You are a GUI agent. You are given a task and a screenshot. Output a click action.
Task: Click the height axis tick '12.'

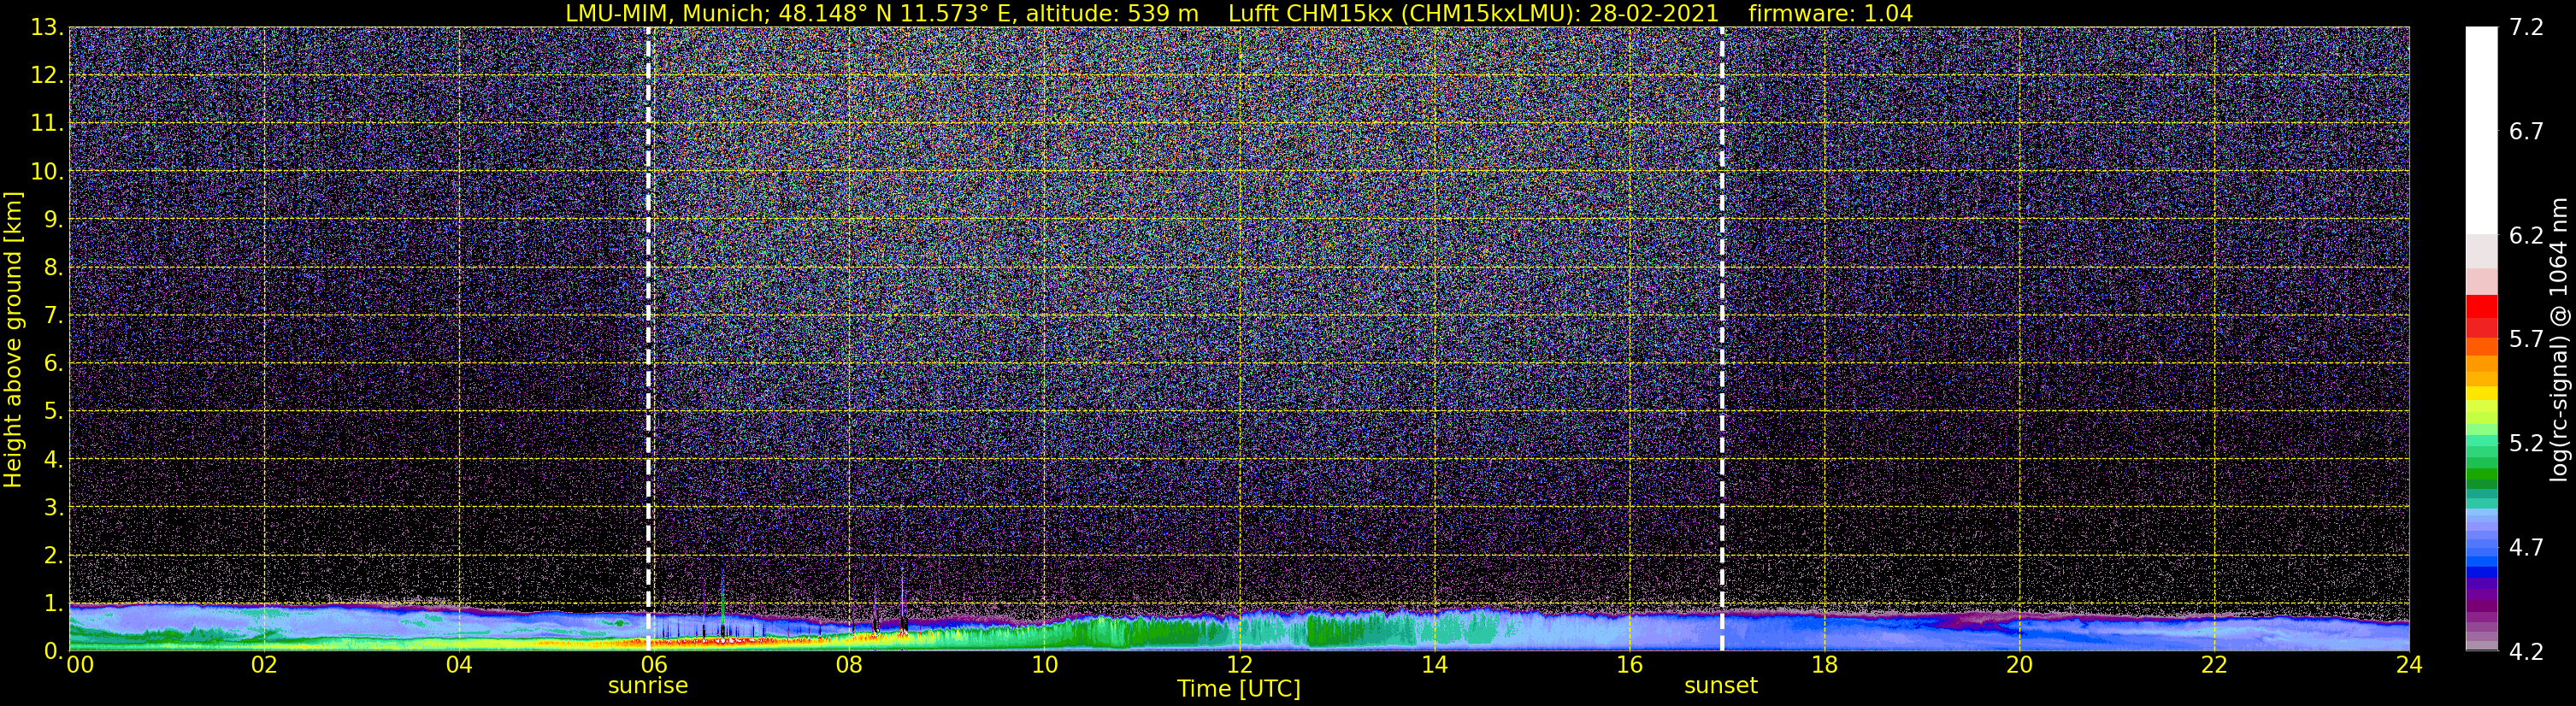tap(47, 76)
